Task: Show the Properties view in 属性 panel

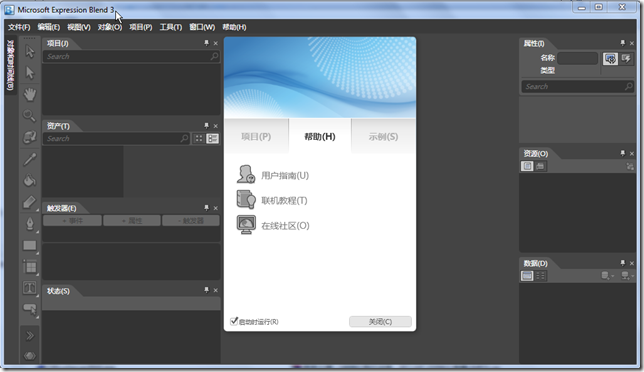Action: pos(610,59)
